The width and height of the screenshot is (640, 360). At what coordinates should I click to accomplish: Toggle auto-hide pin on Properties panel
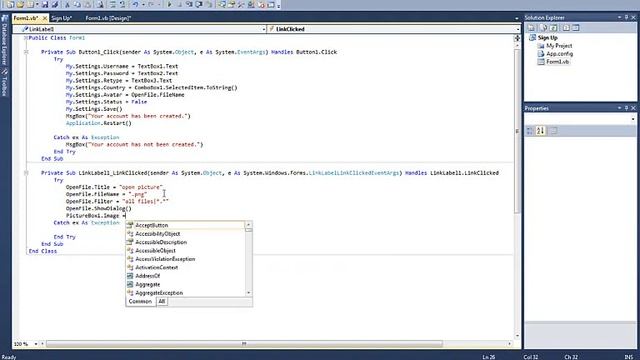(x=626, y=108)
